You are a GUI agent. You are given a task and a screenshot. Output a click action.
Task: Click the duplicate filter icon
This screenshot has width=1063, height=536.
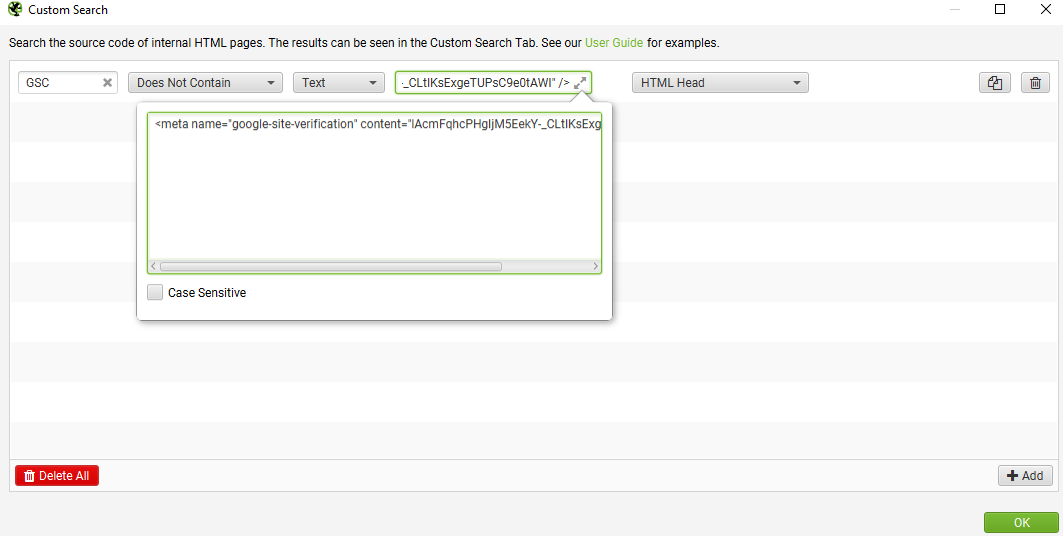pos(995,83)
